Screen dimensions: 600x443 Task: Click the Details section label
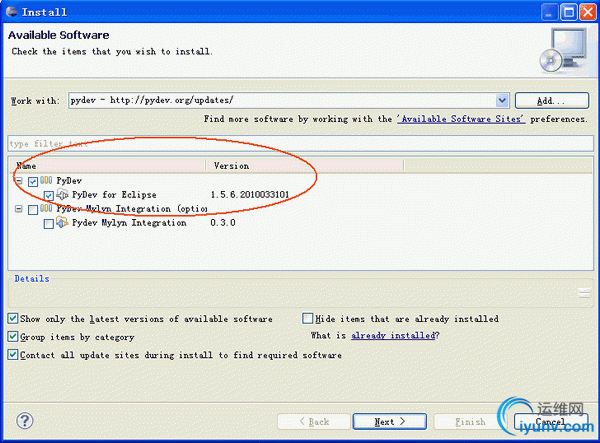click(x=32, y=279)
